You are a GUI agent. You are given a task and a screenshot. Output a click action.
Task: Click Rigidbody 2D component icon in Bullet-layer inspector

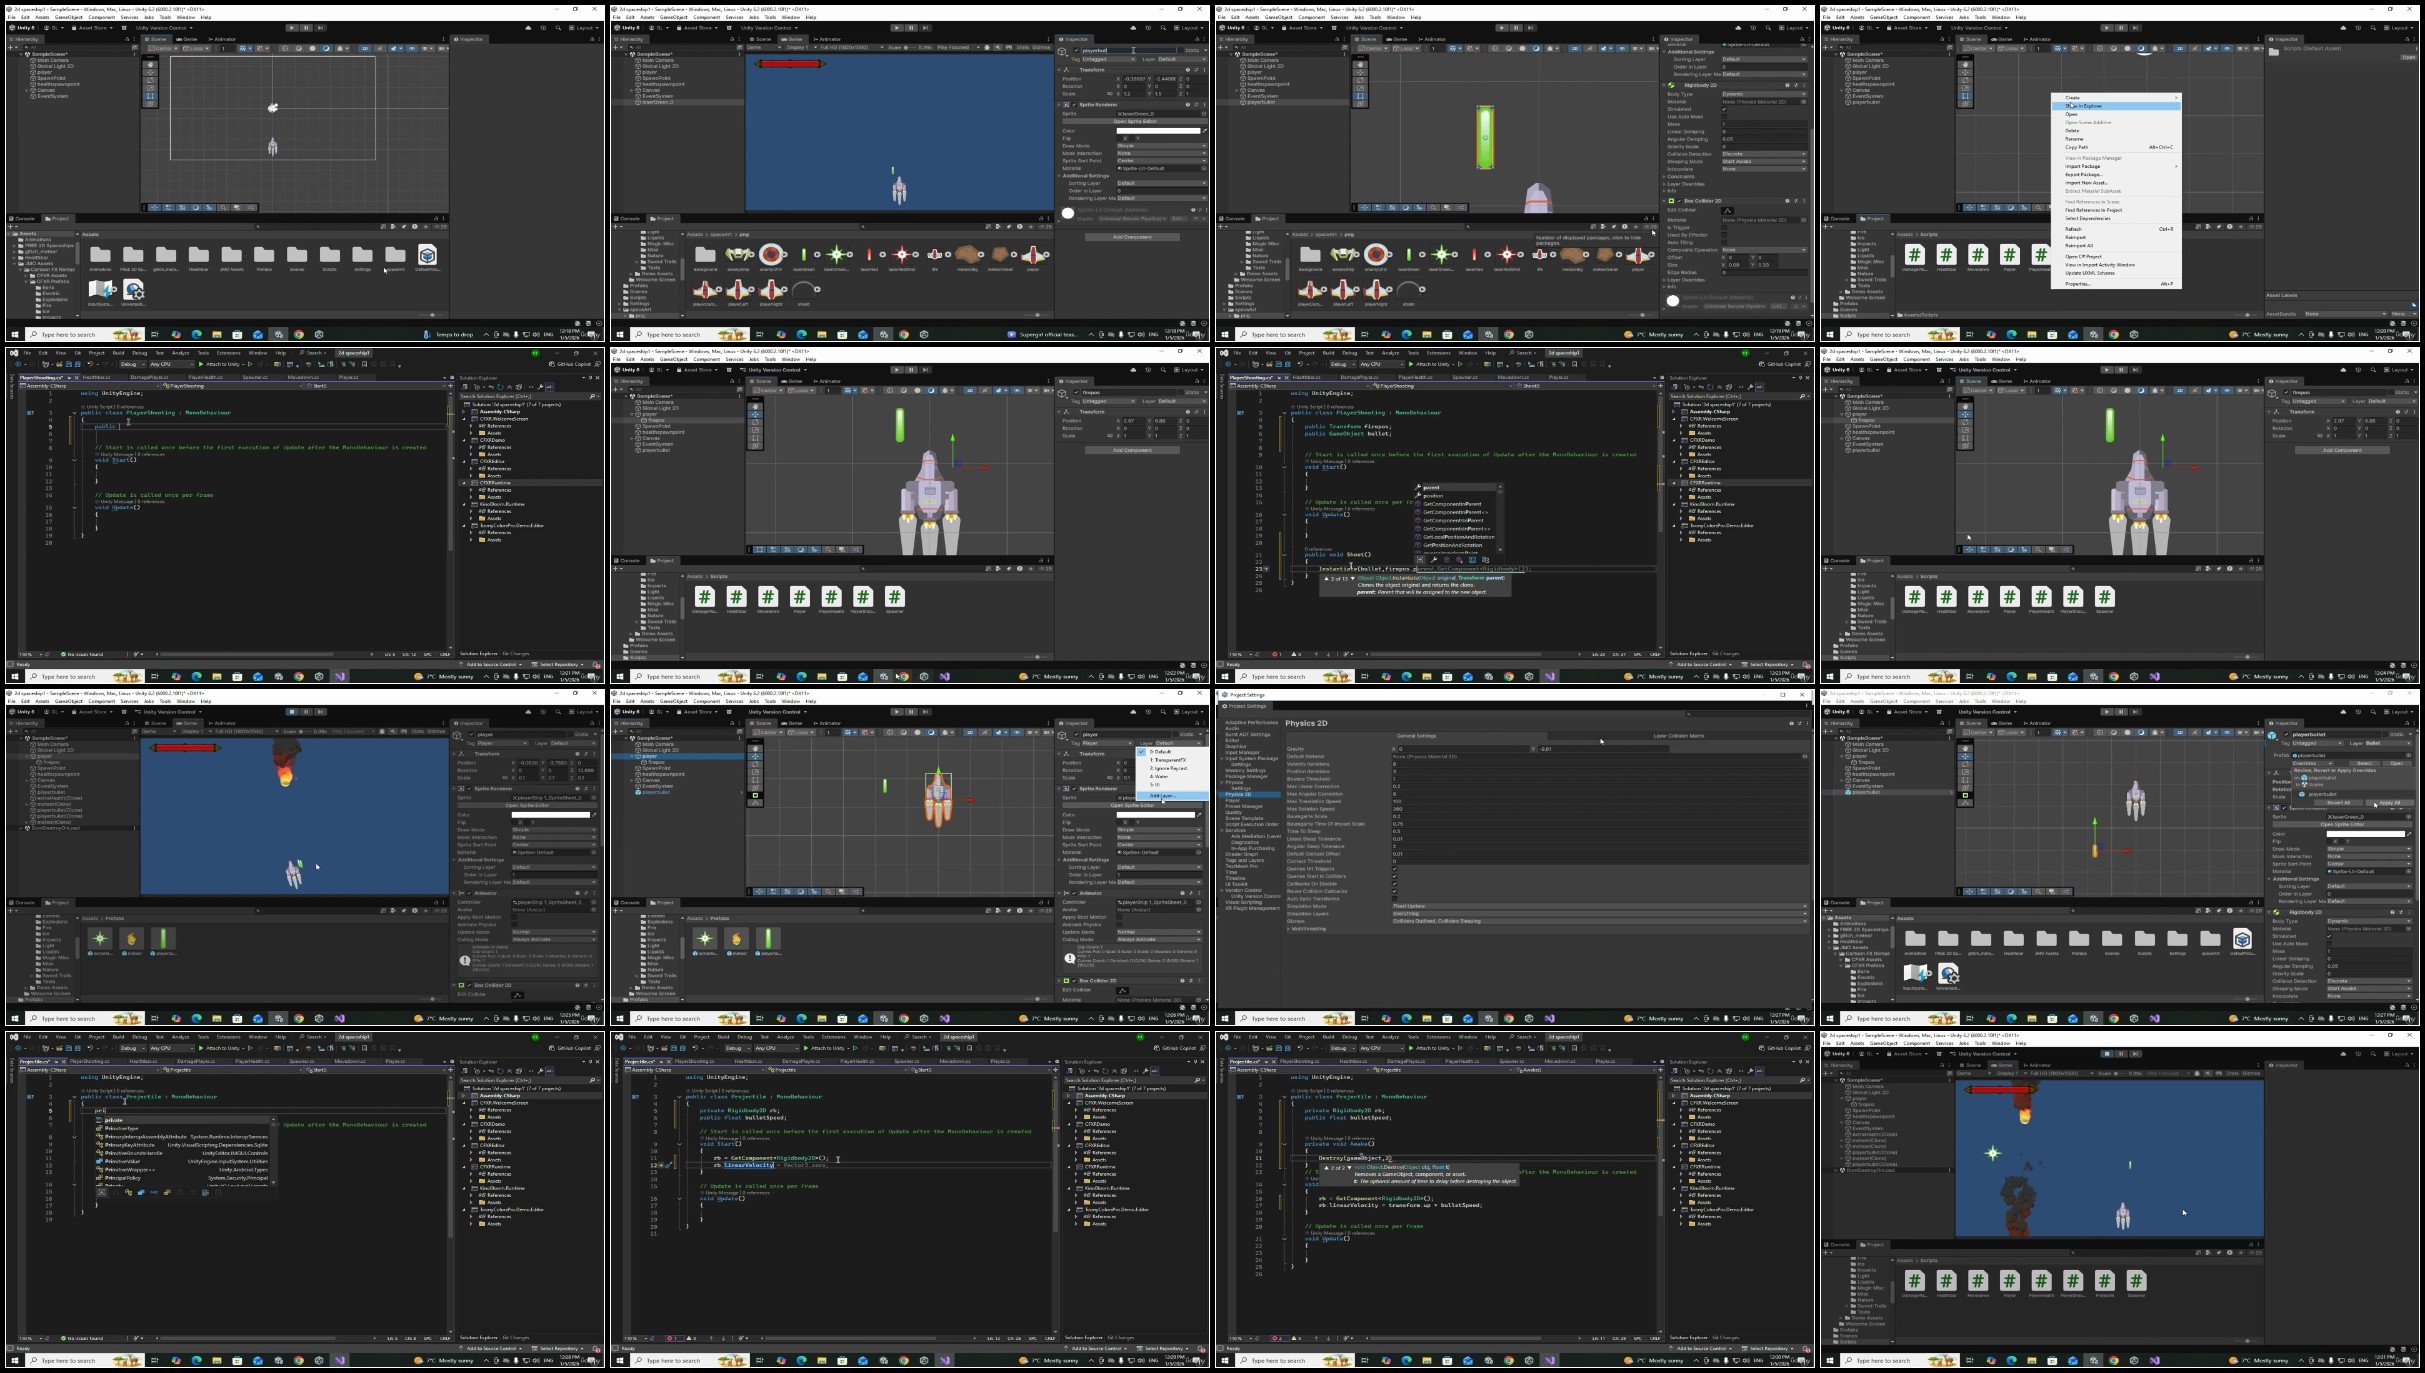pyautogui.click(x=2276, y=912)
